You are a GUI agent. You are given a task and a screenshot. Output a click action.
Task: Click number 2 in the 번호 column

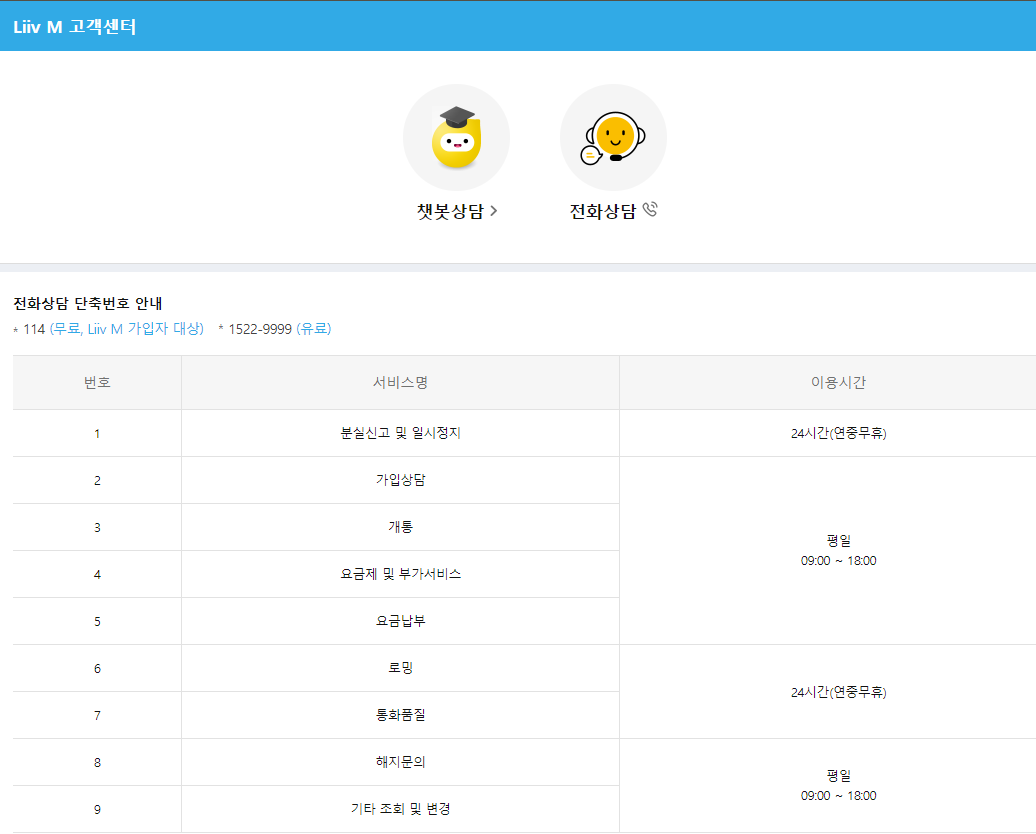pos(97,480)
